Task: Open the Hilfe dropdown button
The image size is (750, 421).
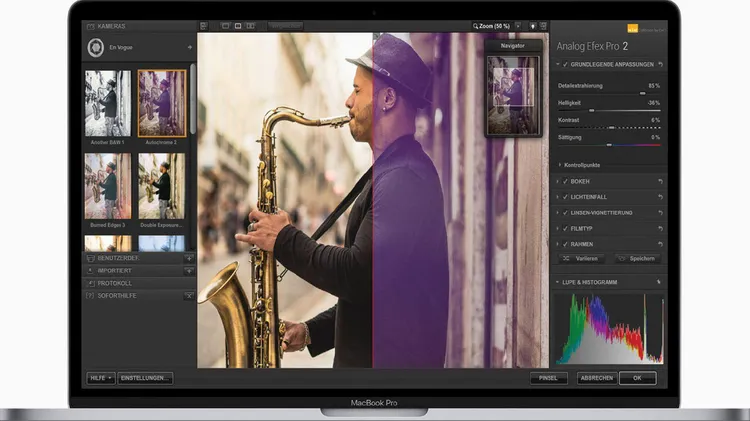Action: [x=101, y=378]
